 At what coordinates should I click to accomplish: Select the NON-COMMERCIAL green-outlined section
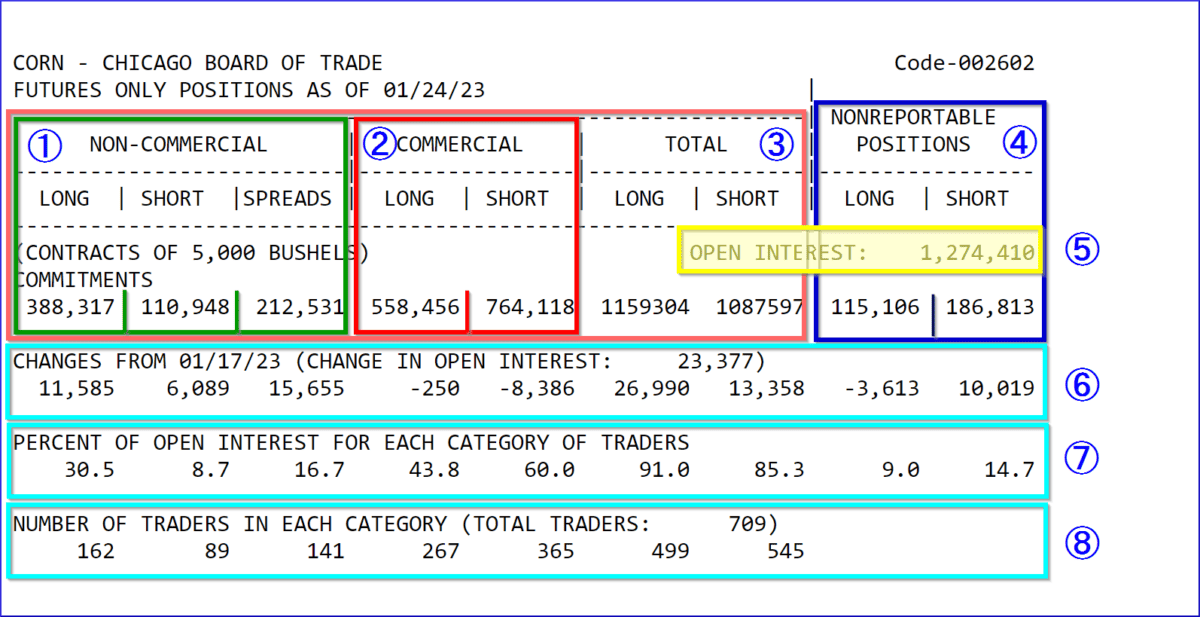(x=180, y=220)
